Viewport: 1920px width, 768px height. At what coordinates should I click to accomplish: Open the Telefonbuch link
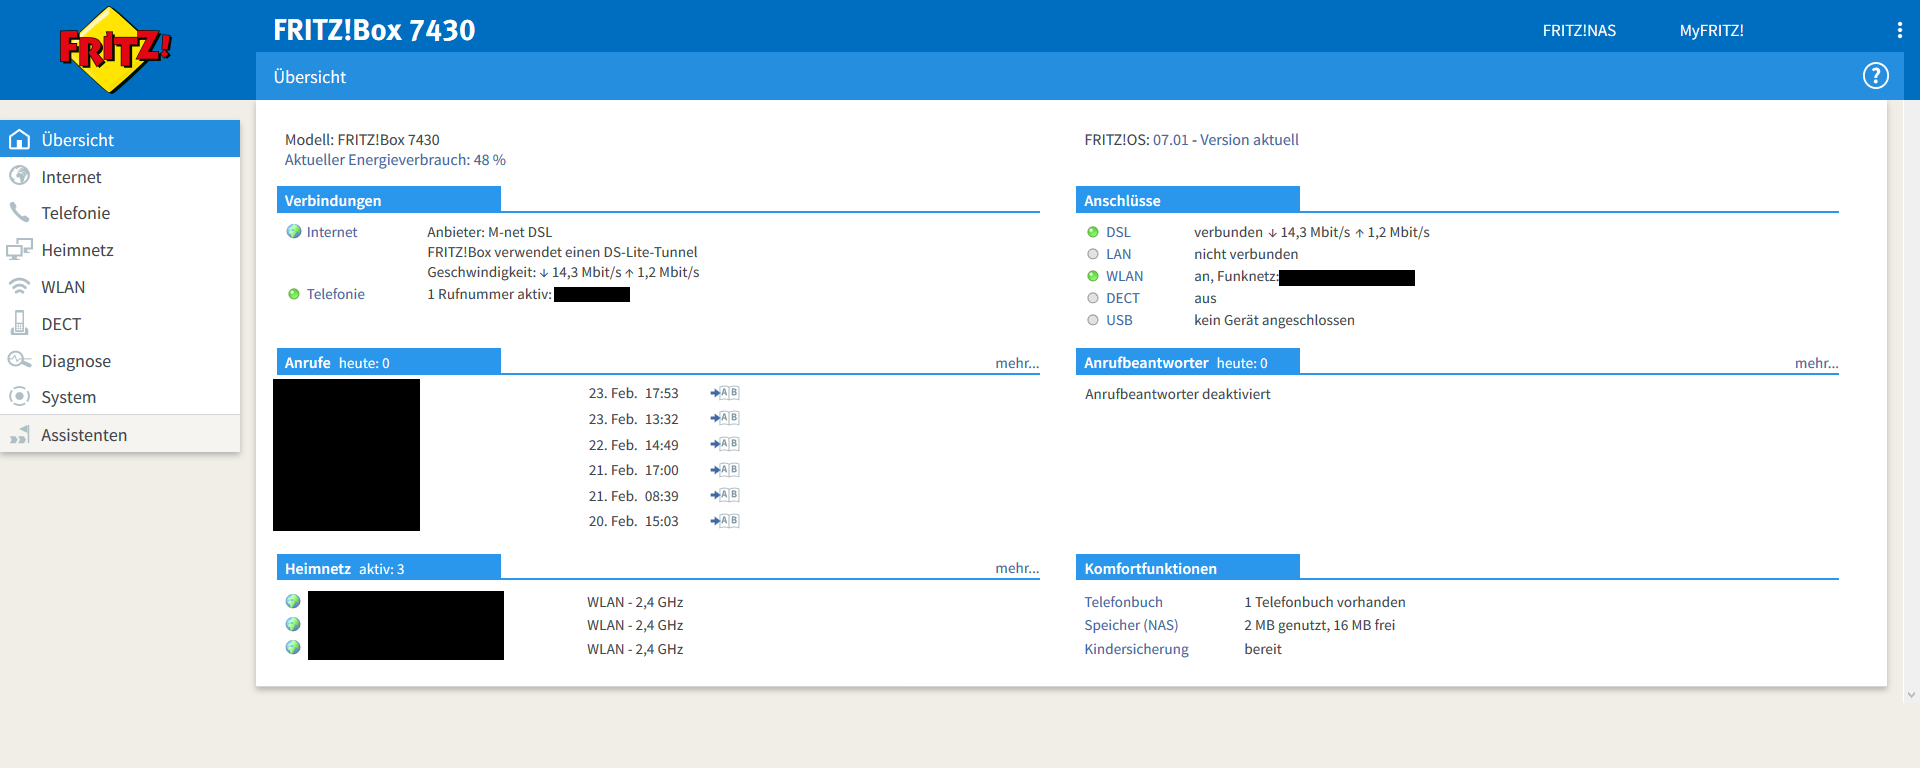coord(1123,602)
